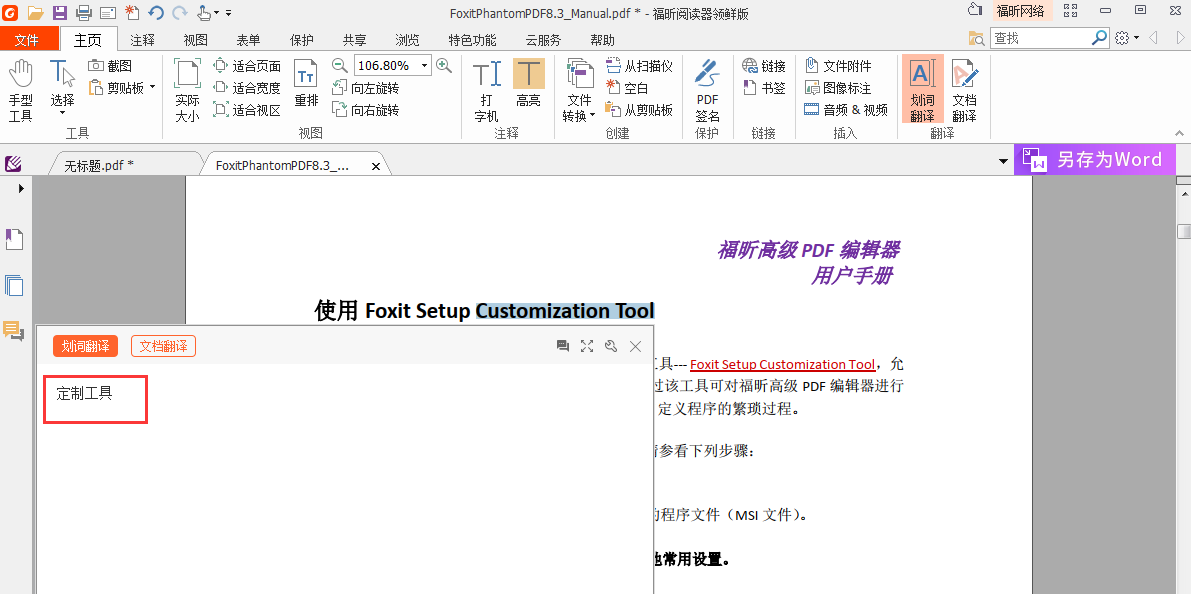Screen dimensions: 1191x594
Task: Create a blank (空白) PDF
Action: click(x=627, y=88)
